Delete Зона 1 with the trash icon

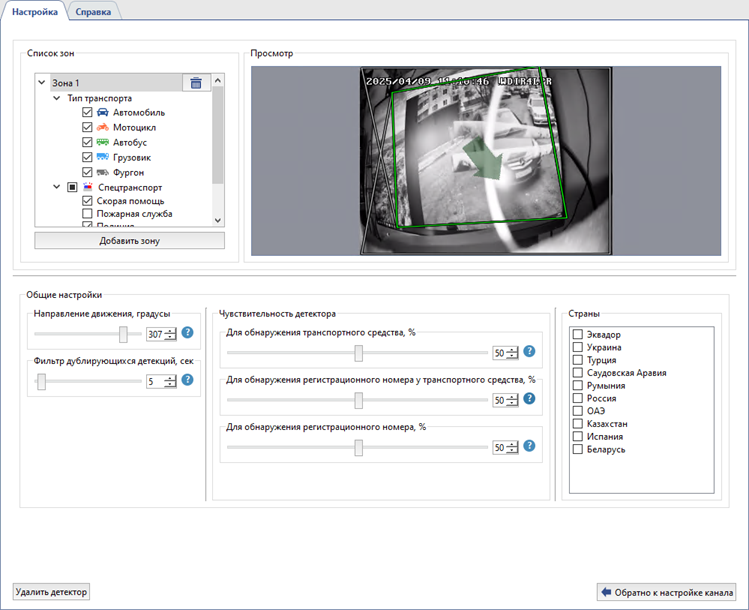[x=196, y=83]
